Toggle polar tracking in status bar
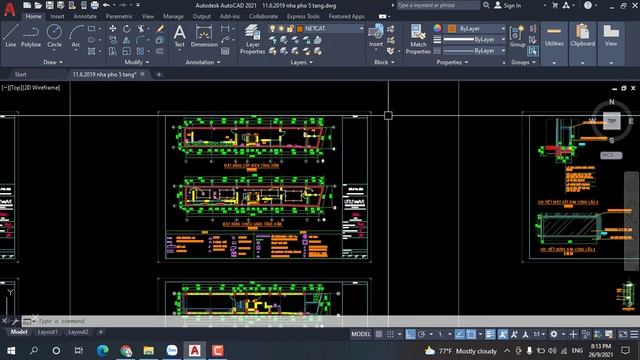The height and width of the screenshot is (360, 640). tap(422, 334)
